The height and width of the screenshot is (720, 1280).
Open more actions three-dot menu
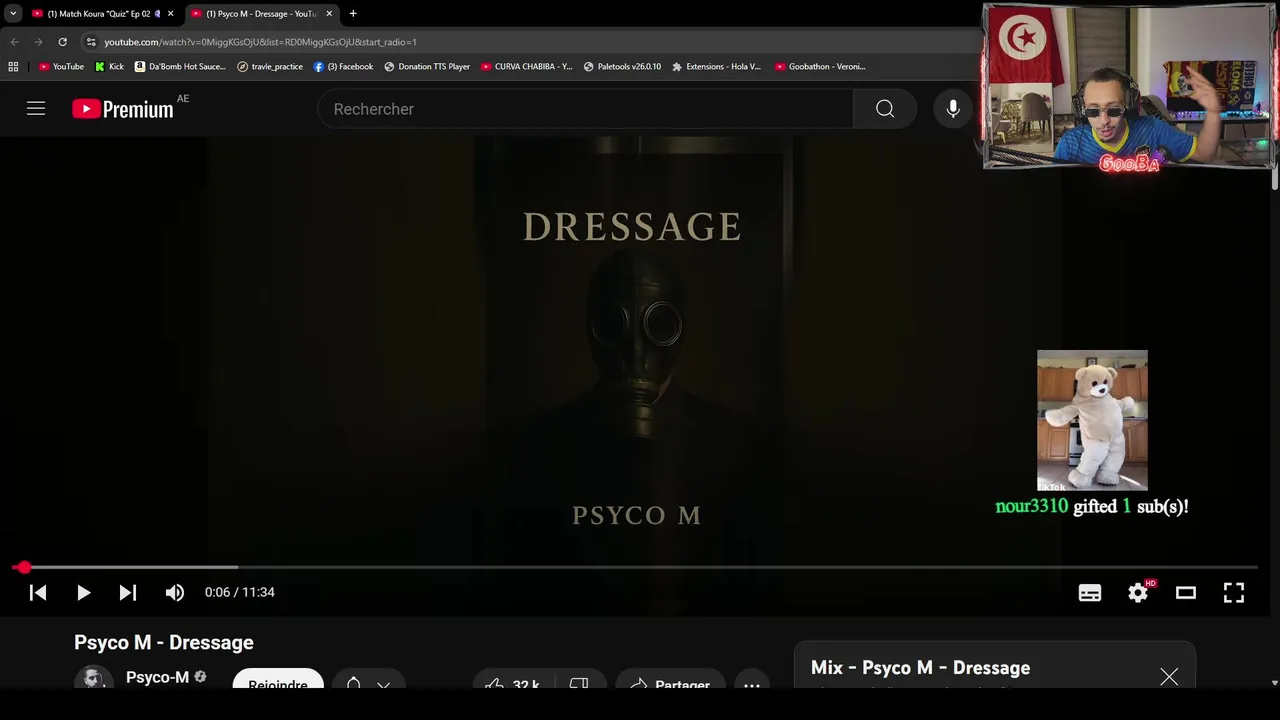click(x=752, y=679)
